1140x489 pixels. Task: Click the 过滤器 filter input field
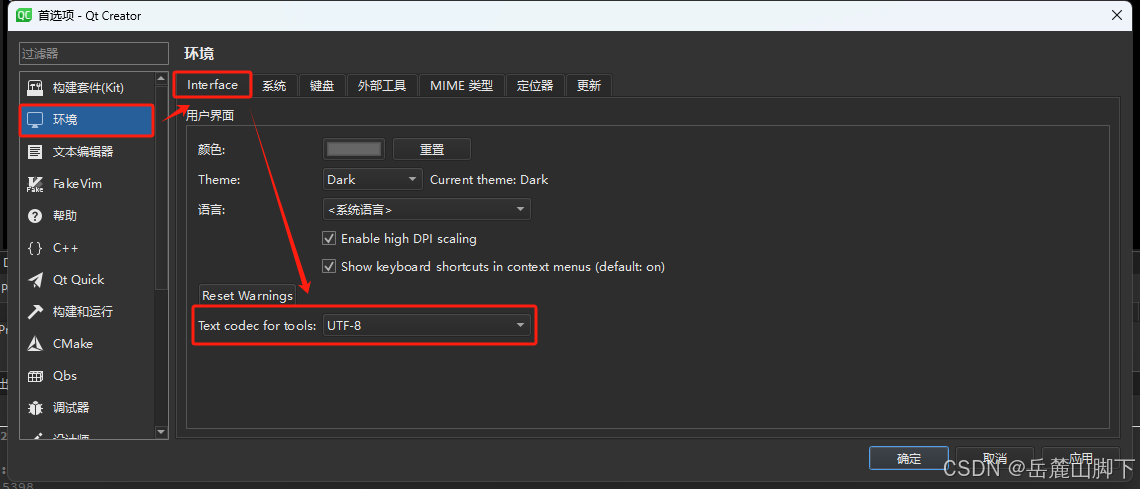94,54
